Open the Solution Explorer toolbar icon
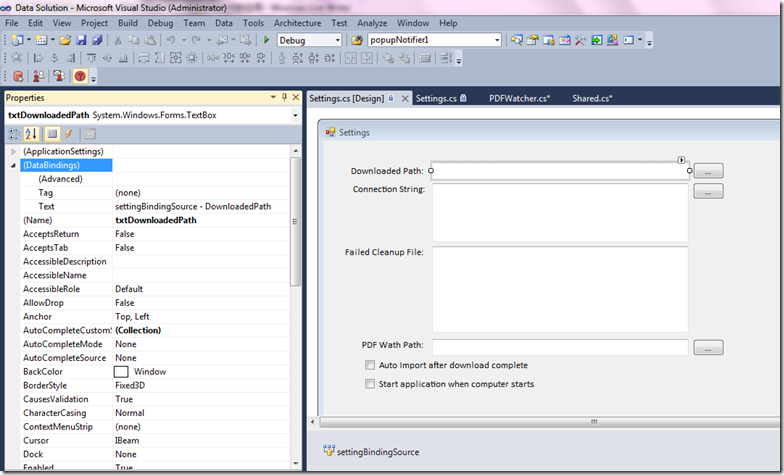The width and height of the screenshot is (784, 475). click(516, 40)
